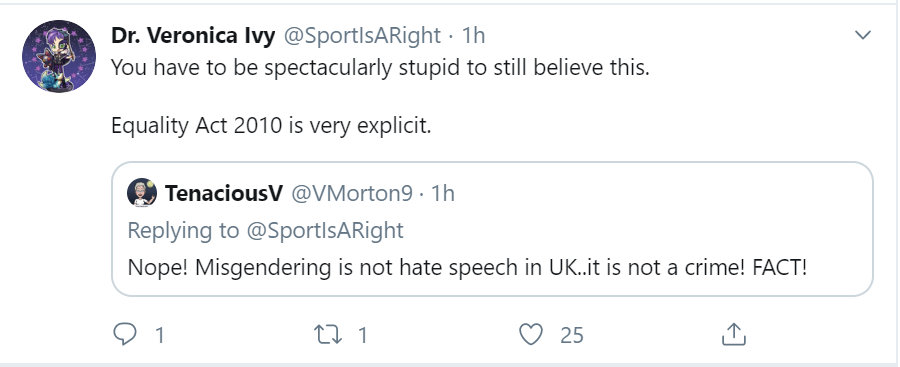The height and width of the screenshot is (367, 900).
Task: Open the main tweet's 1h timestamp
Action: [474, 36]
